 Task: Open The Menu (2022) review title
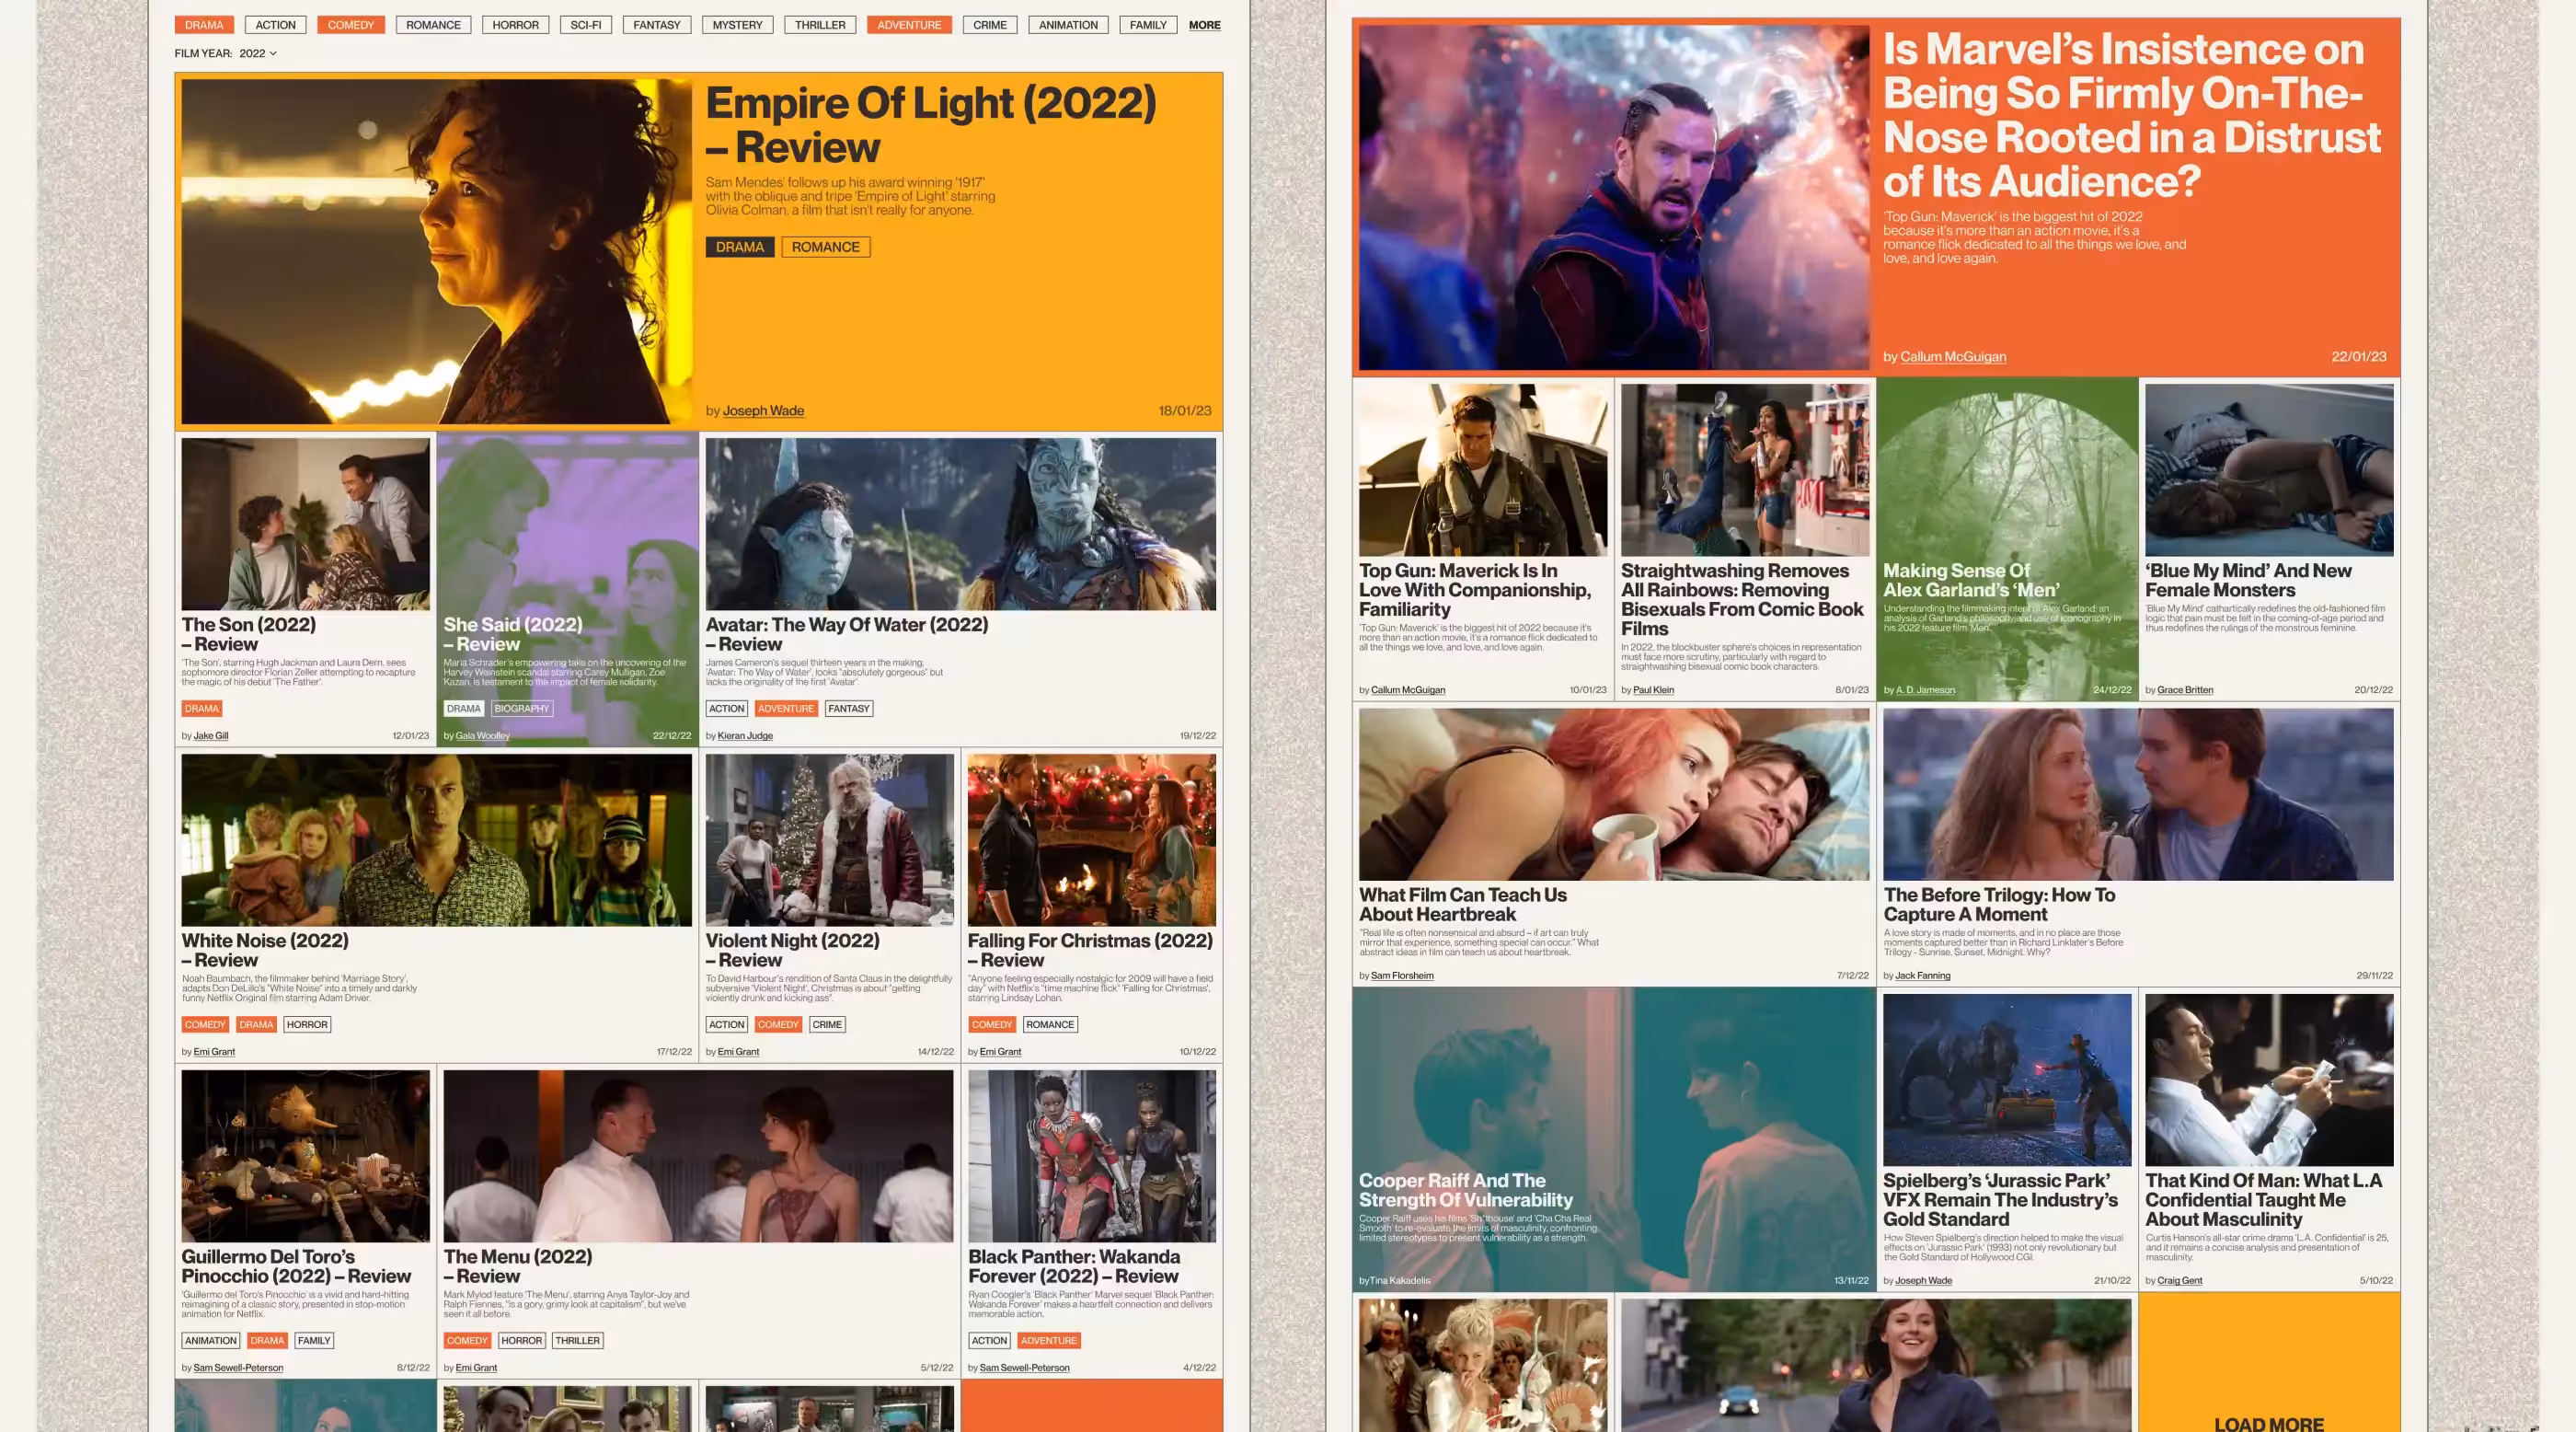(518, 1266)
